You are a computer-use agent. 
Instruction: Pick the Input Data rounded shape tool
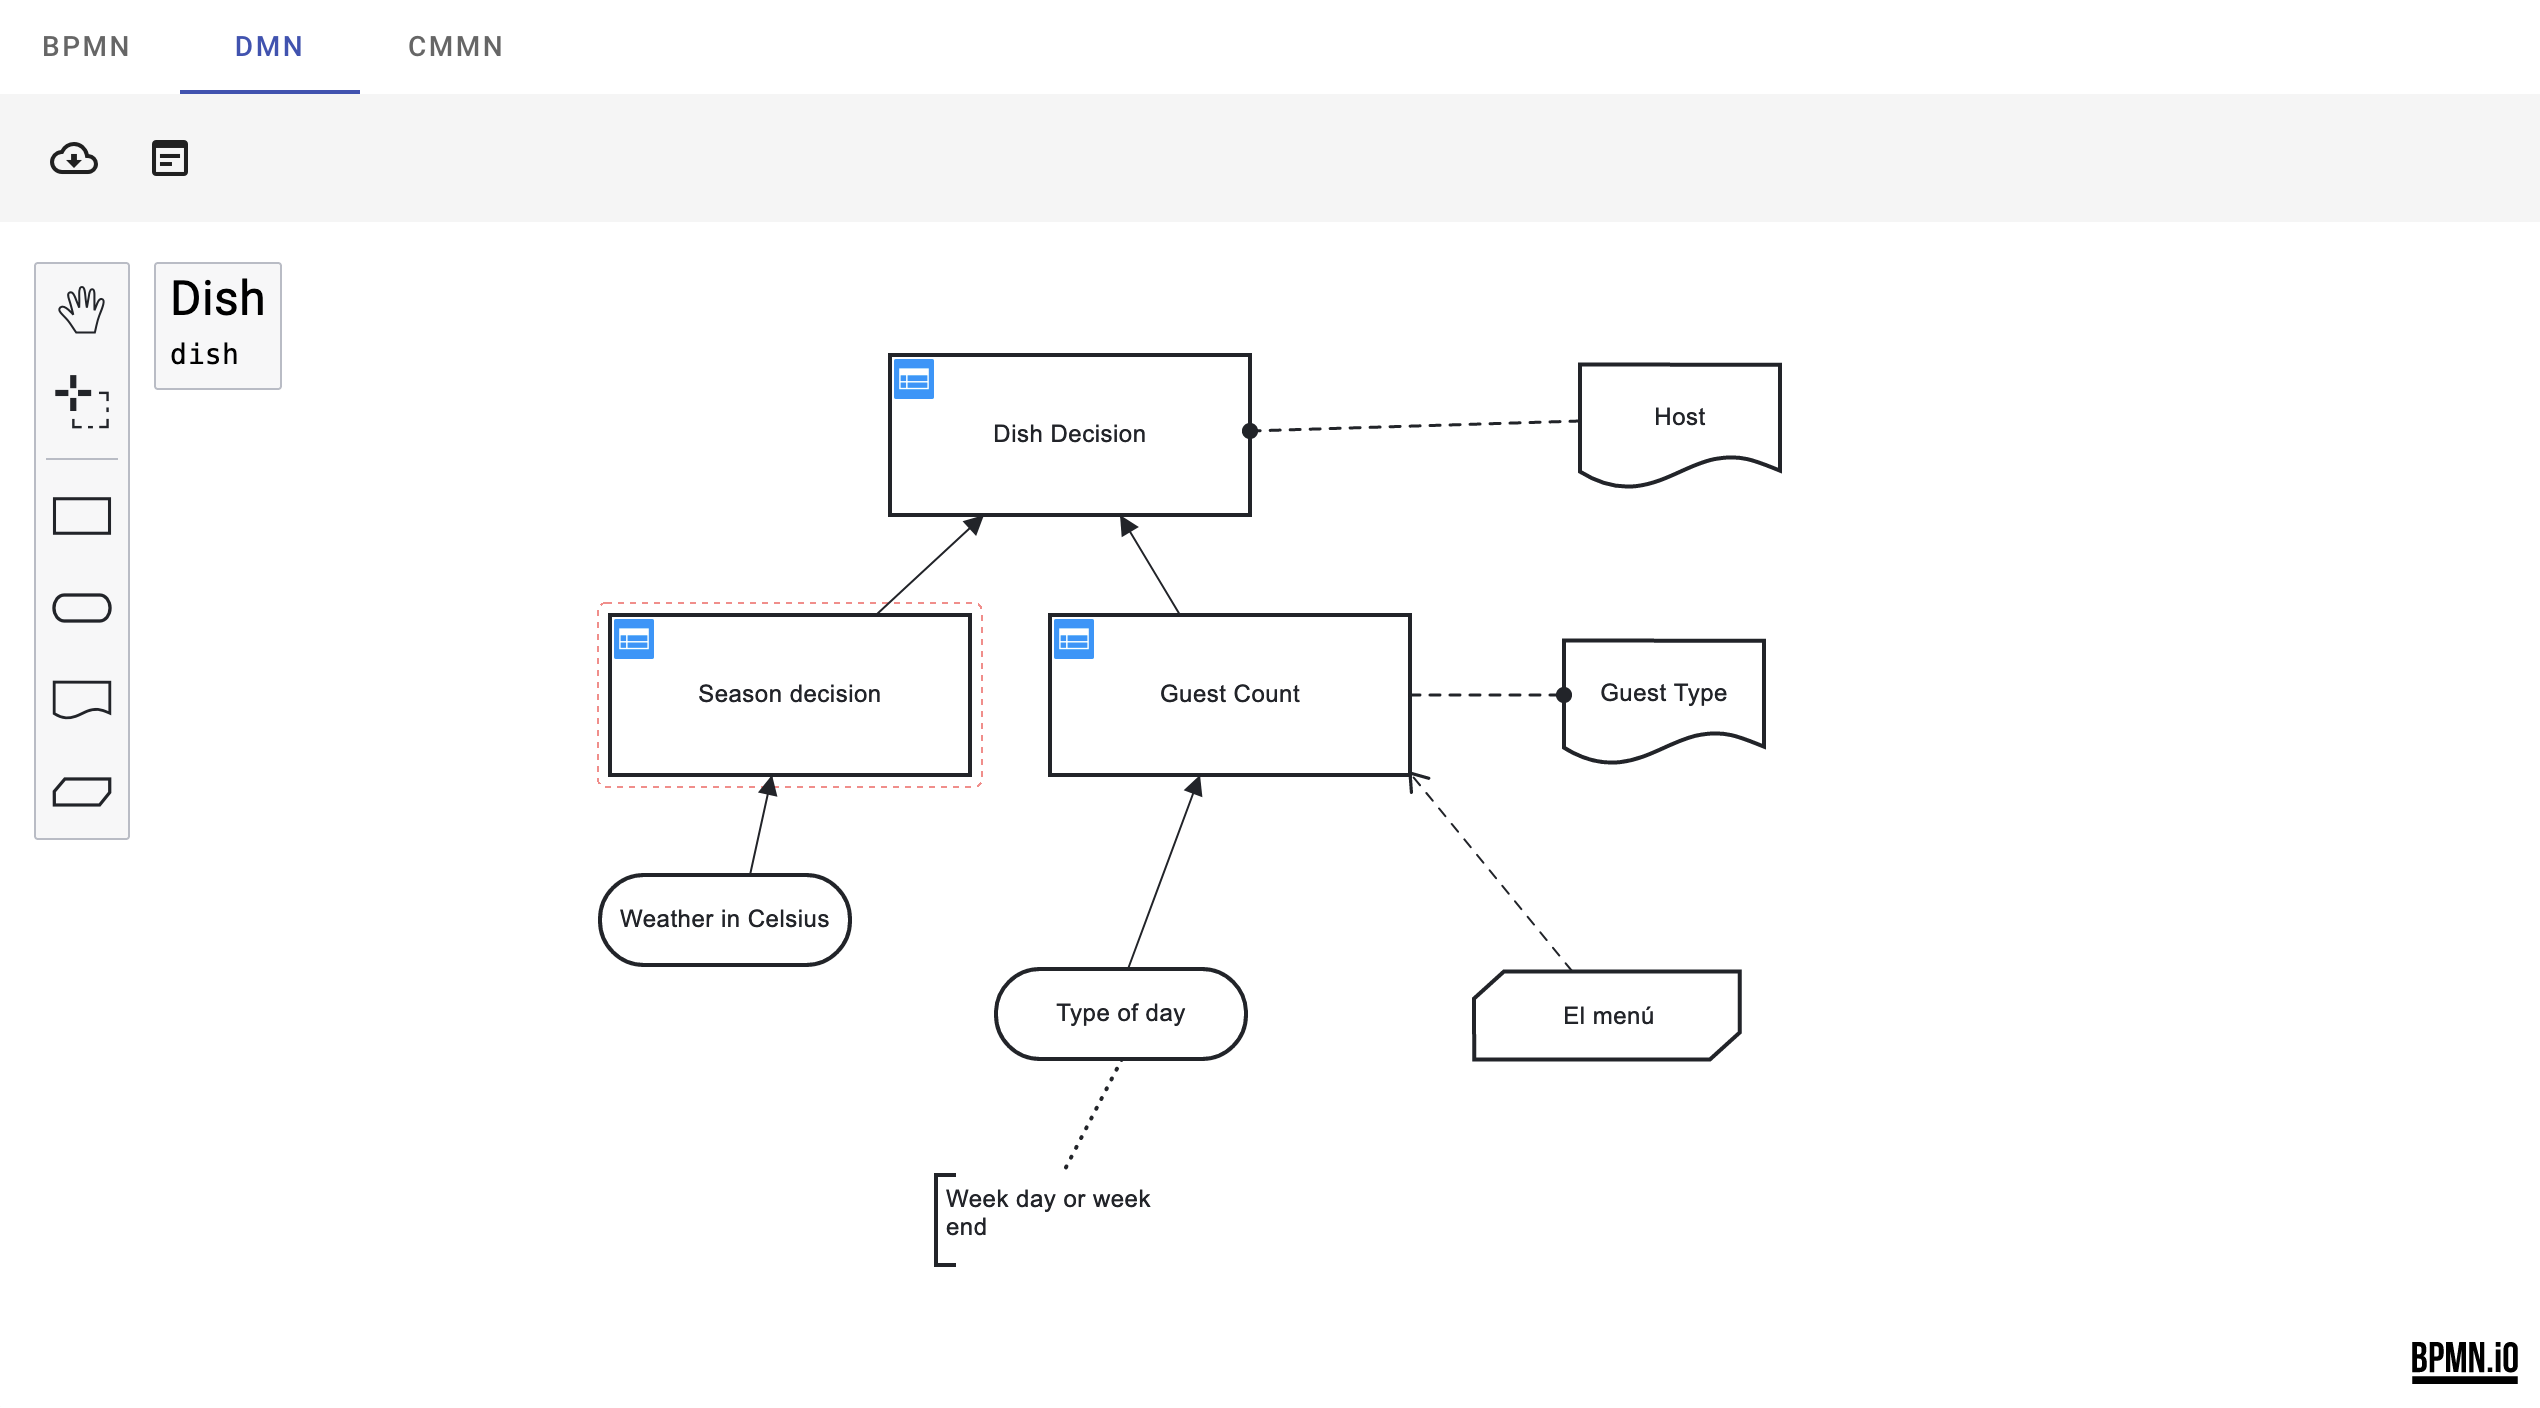(x=82, y=608)
